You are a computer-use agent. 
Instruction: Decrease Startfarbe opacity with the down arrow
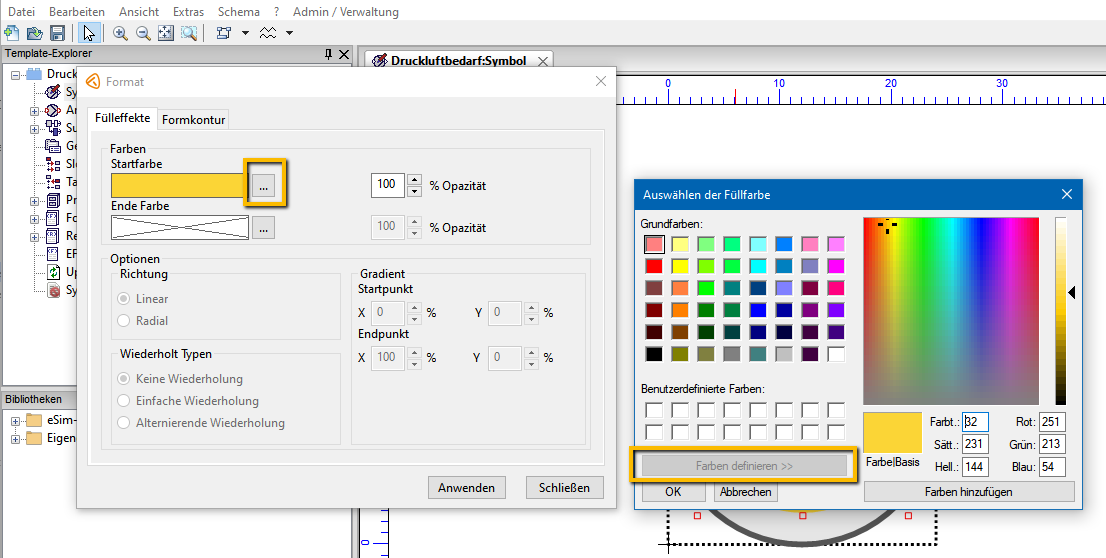coord(415,191)
